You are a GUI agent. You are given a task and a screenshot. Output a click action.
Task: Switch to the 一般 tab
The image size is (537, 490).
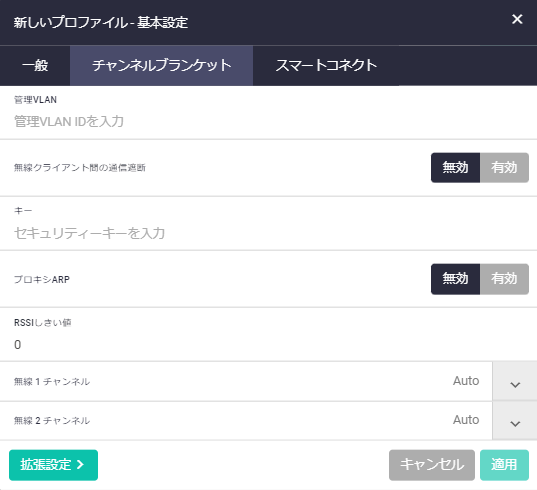pyautogui.click(x=35, y=65)
